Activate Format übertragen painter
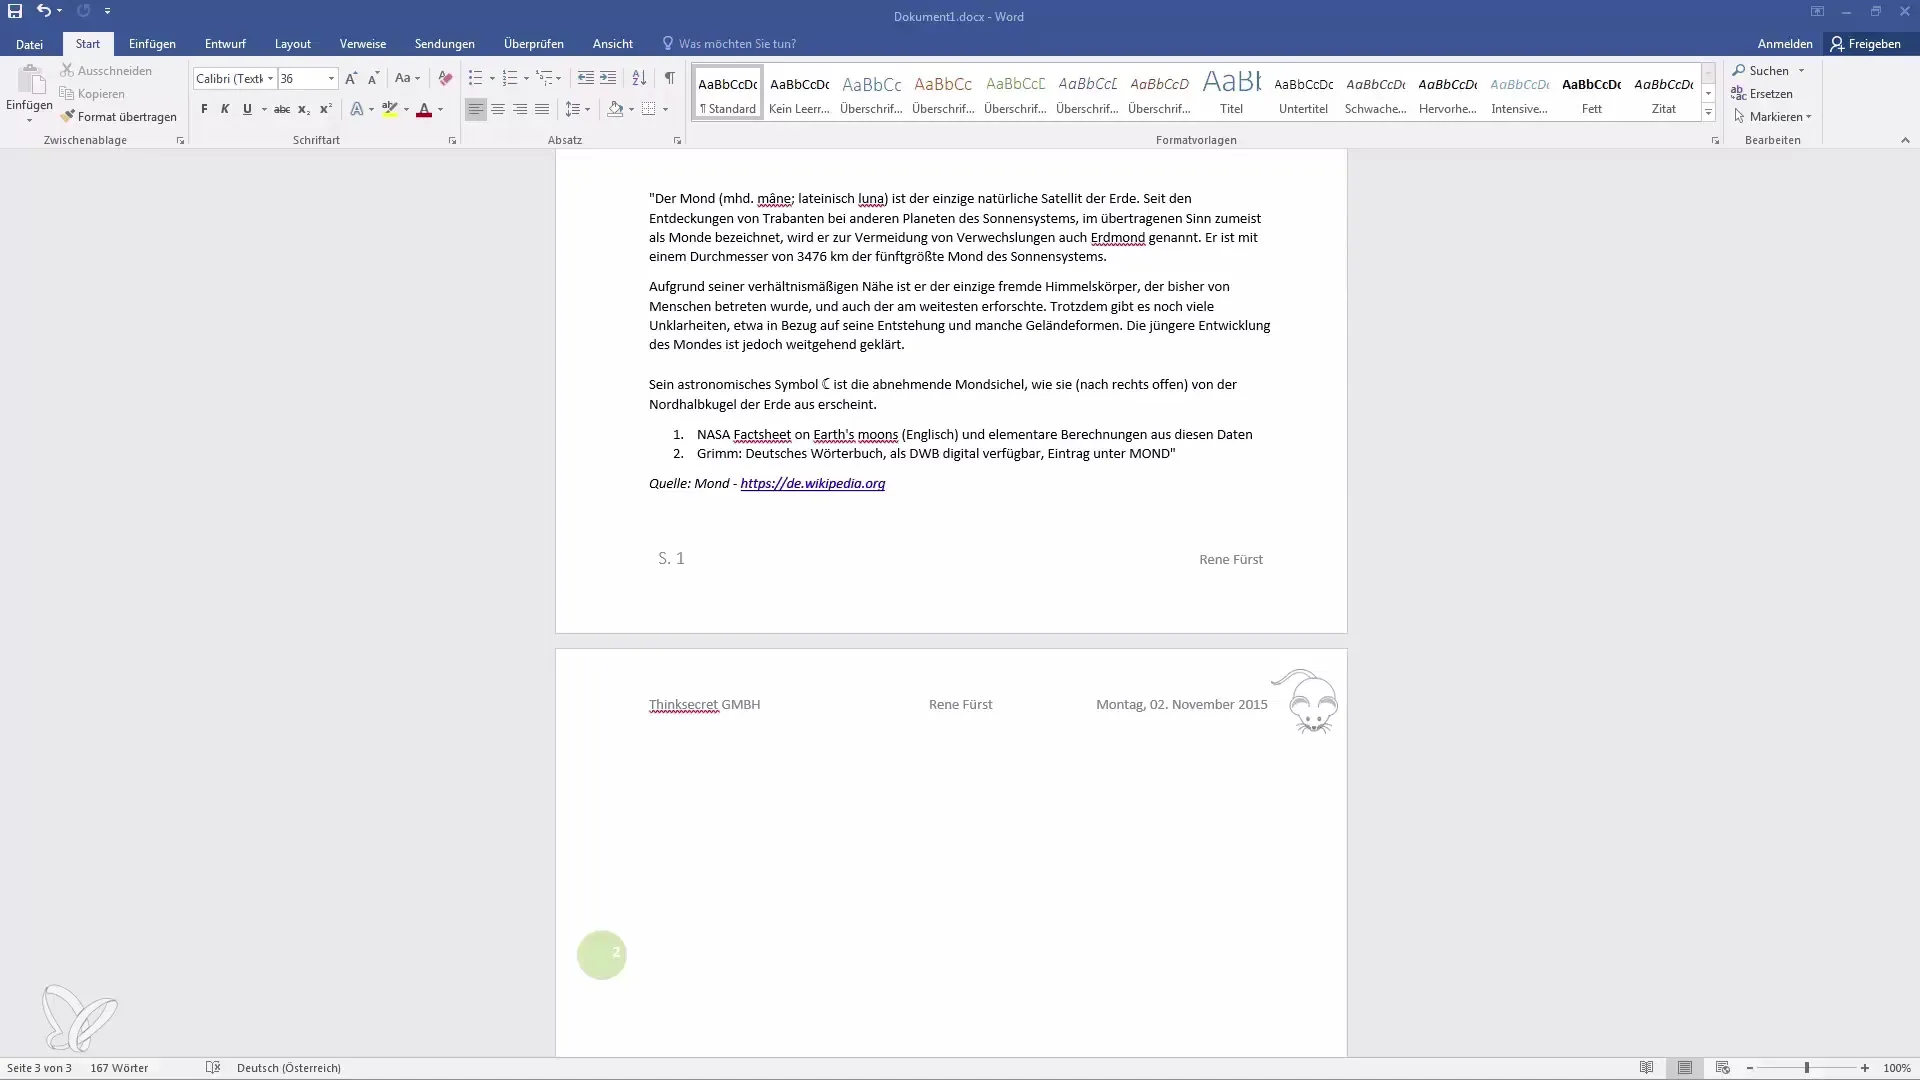Image resolution: width=1920 pixels, height=1080 pixels. click(x=118, y=117)
